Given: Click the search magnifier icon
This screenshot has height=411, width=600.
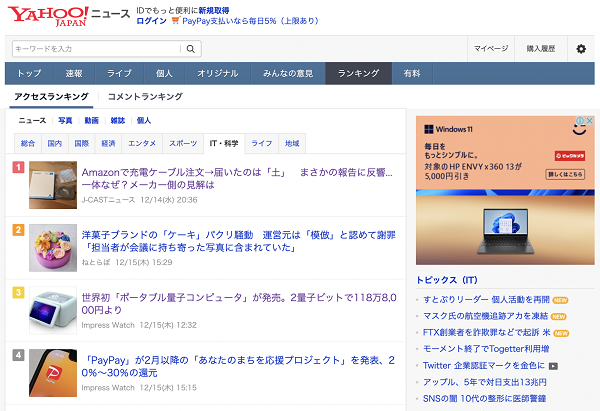Looking at the screenshot, I should pos(191,49).
